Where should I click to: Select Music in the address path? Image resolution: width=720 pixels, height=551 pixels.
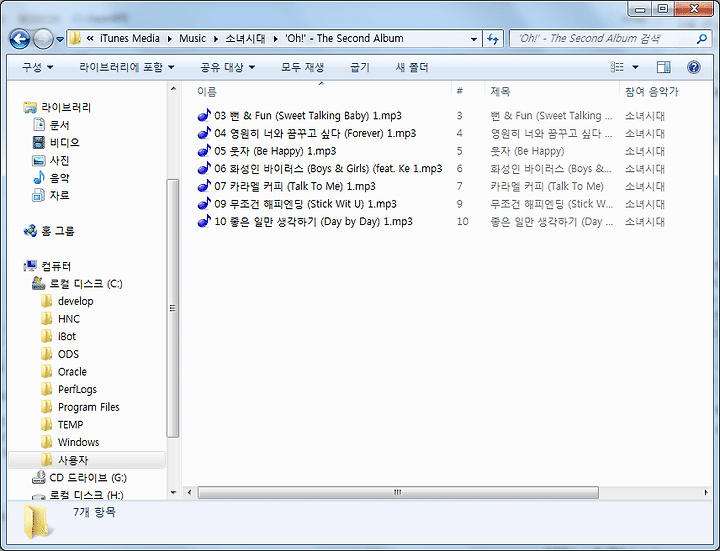coord(192,39)
